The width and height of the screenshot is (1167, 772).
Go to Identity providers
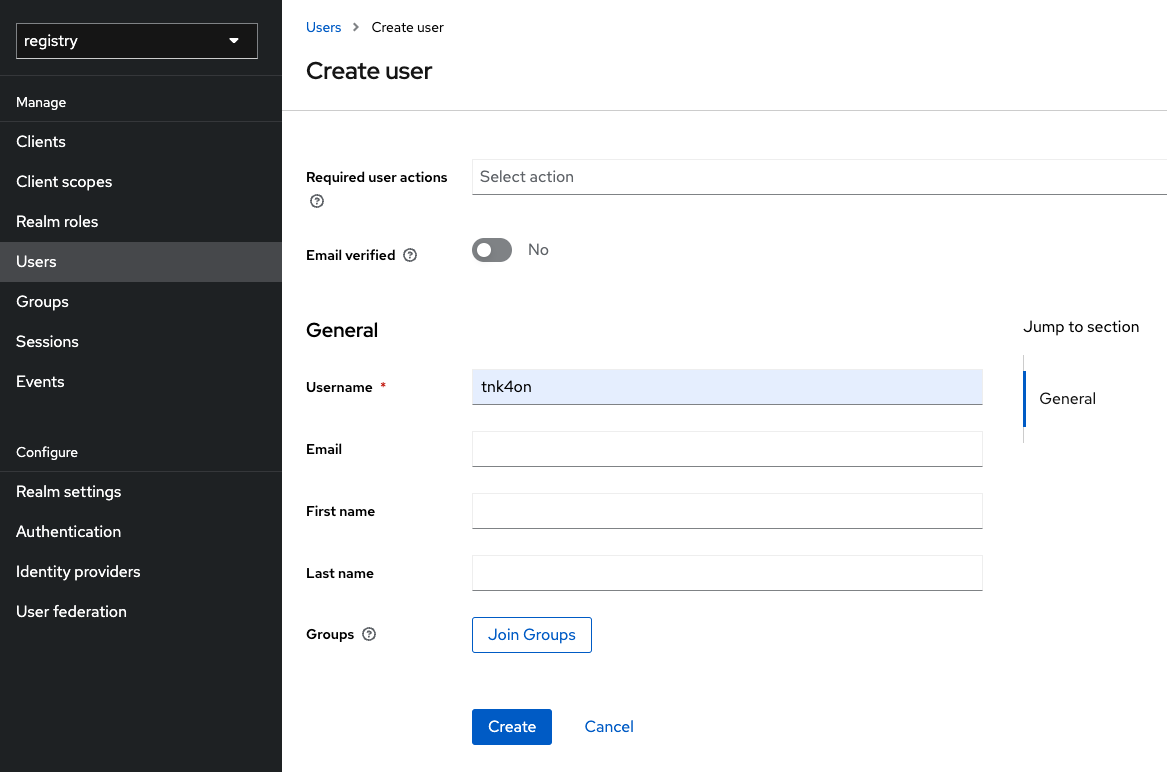point(77,571)
